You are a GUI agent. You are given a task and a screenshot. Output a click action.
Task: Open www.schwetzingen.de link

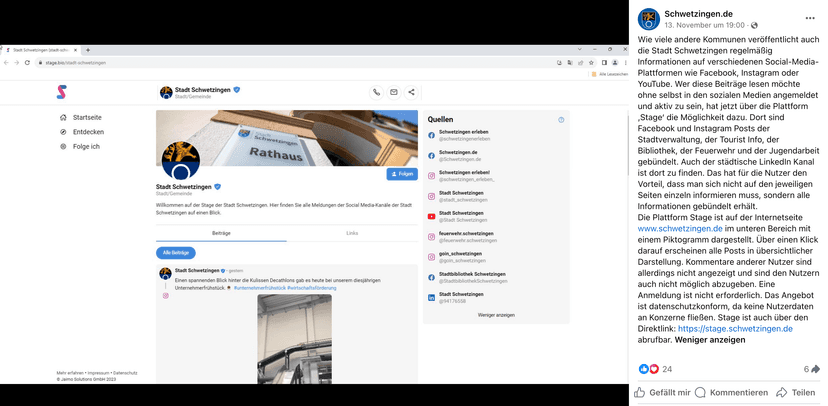pyautogui.click(x=680, y=229)
